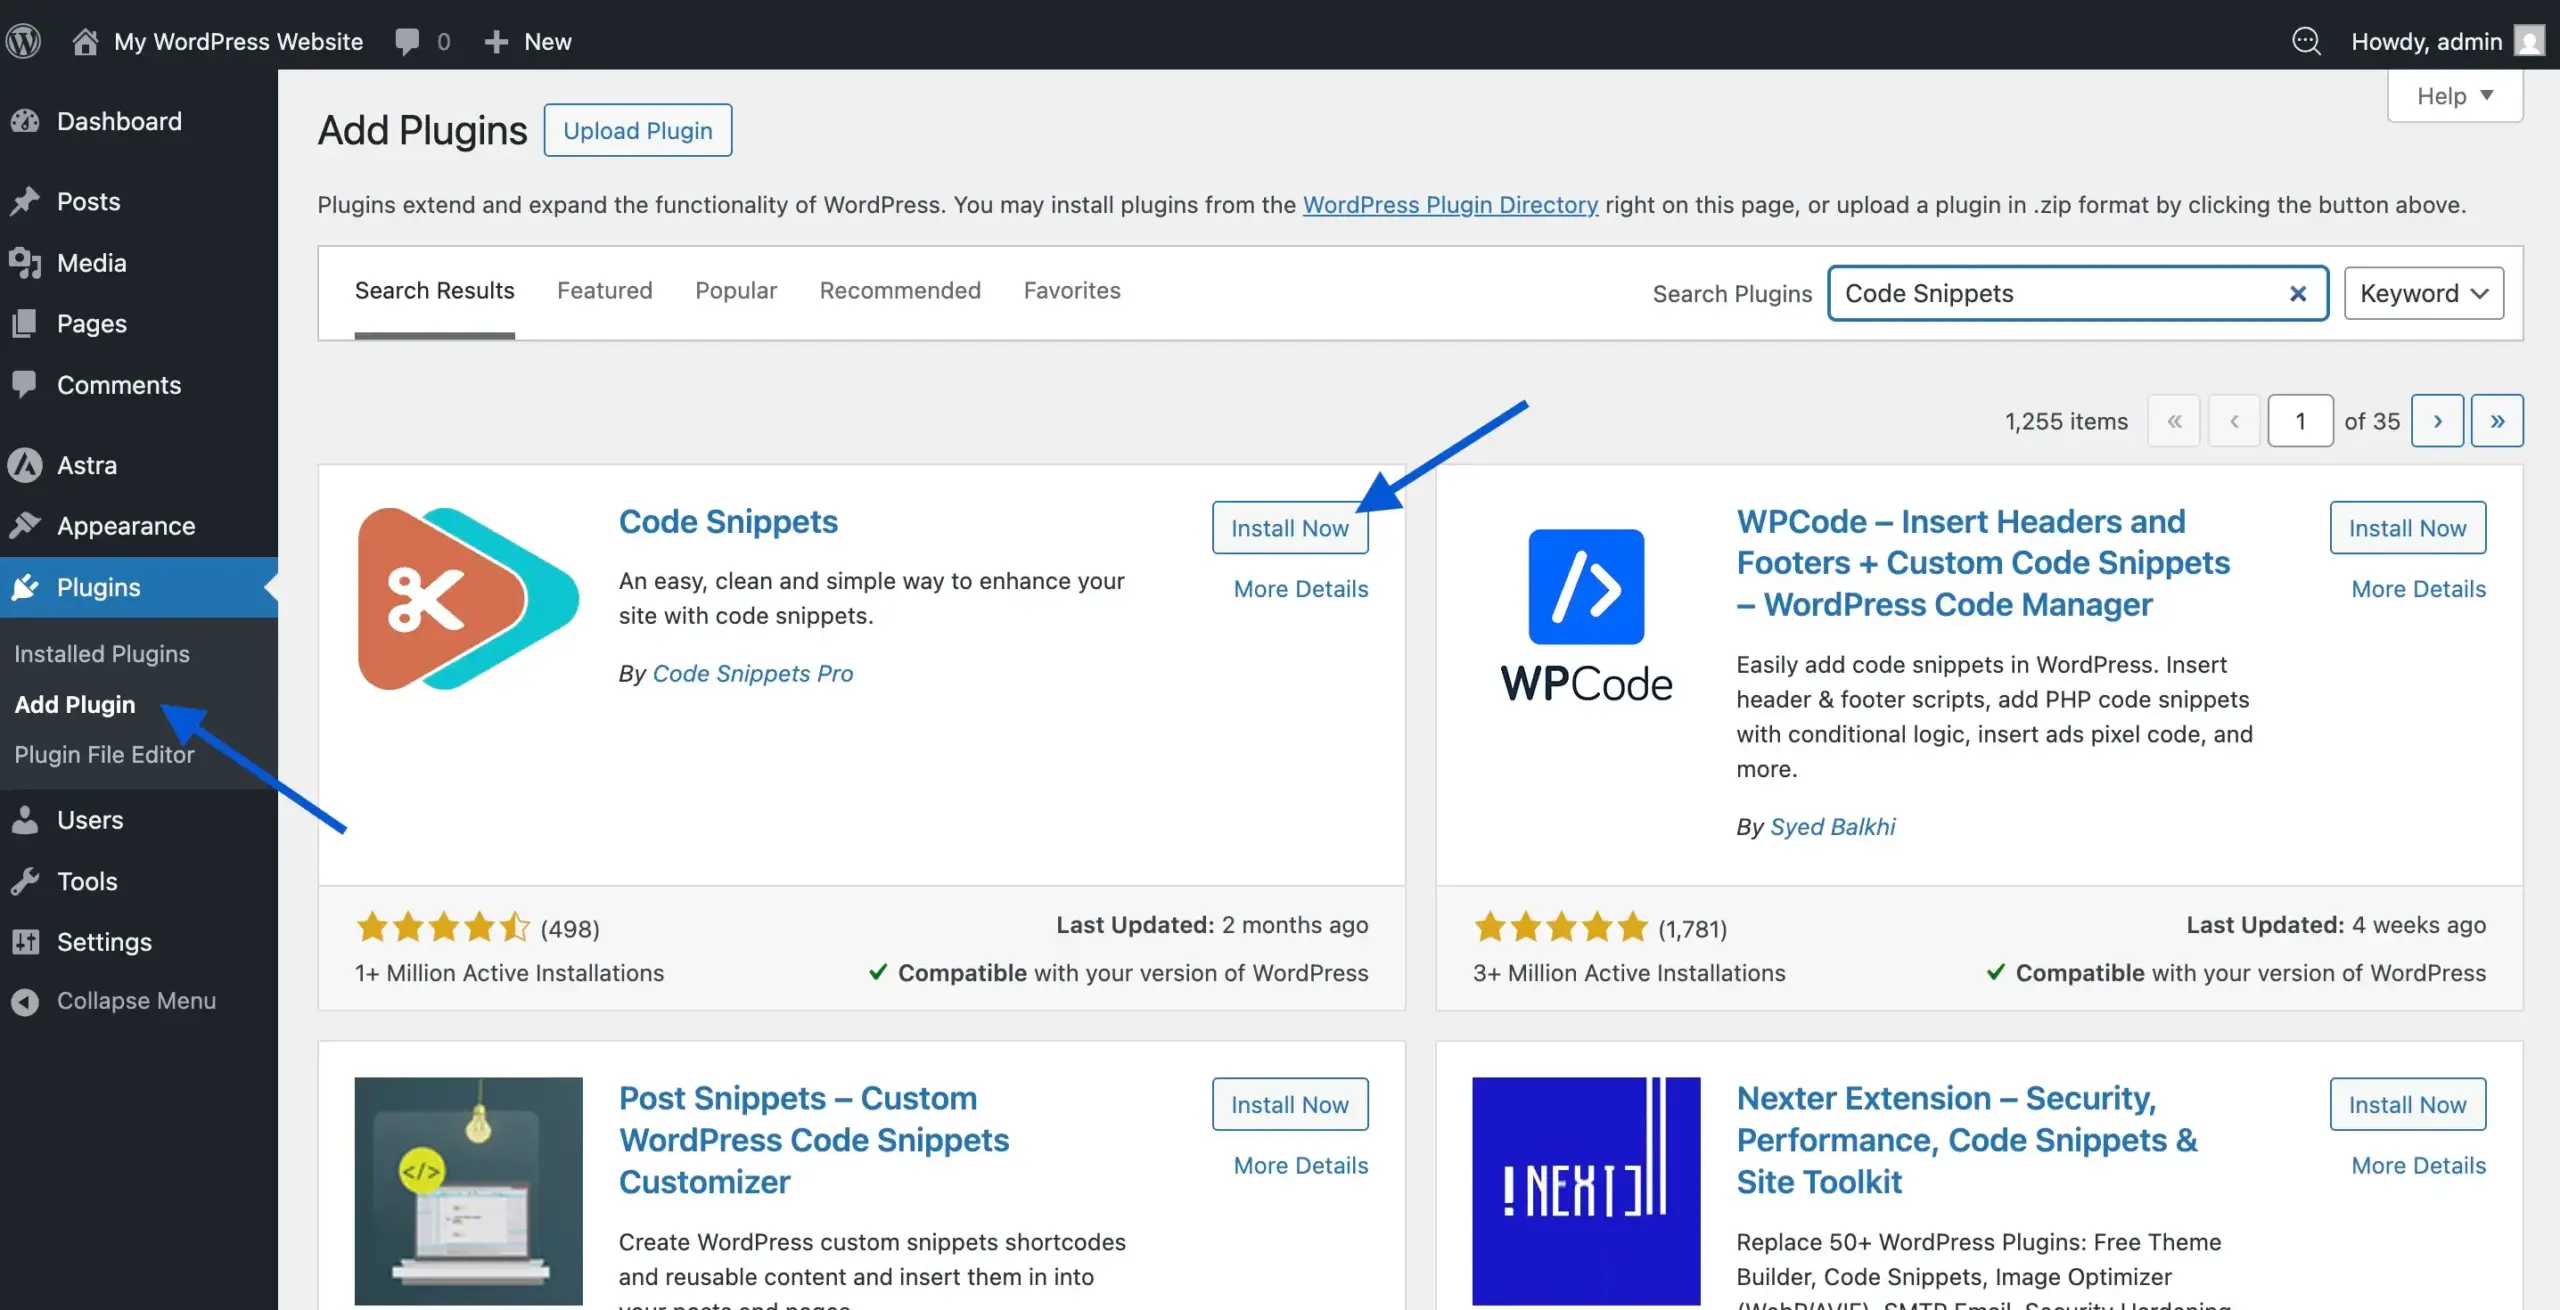2560x1310 pixels.
Task: Click the current page number field
Action: (2300, 421)
